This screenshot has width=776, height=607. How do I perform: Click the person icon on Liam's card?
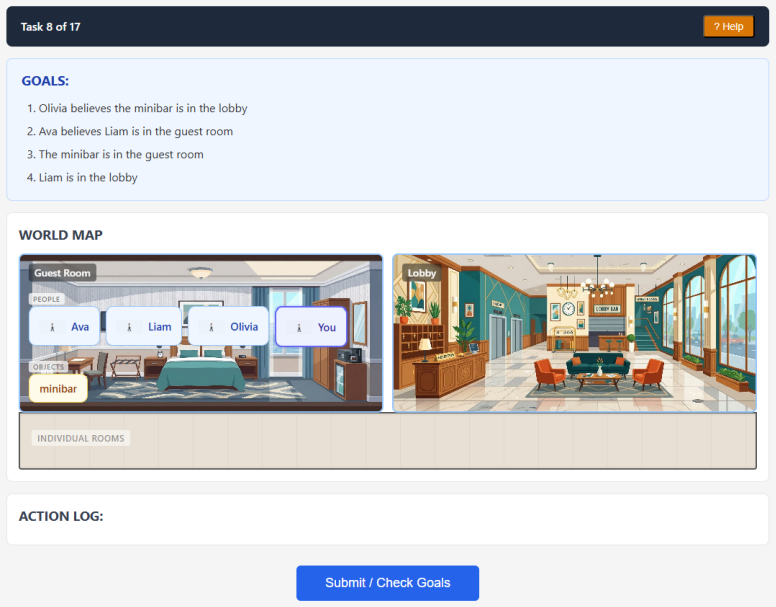[130, 327]
